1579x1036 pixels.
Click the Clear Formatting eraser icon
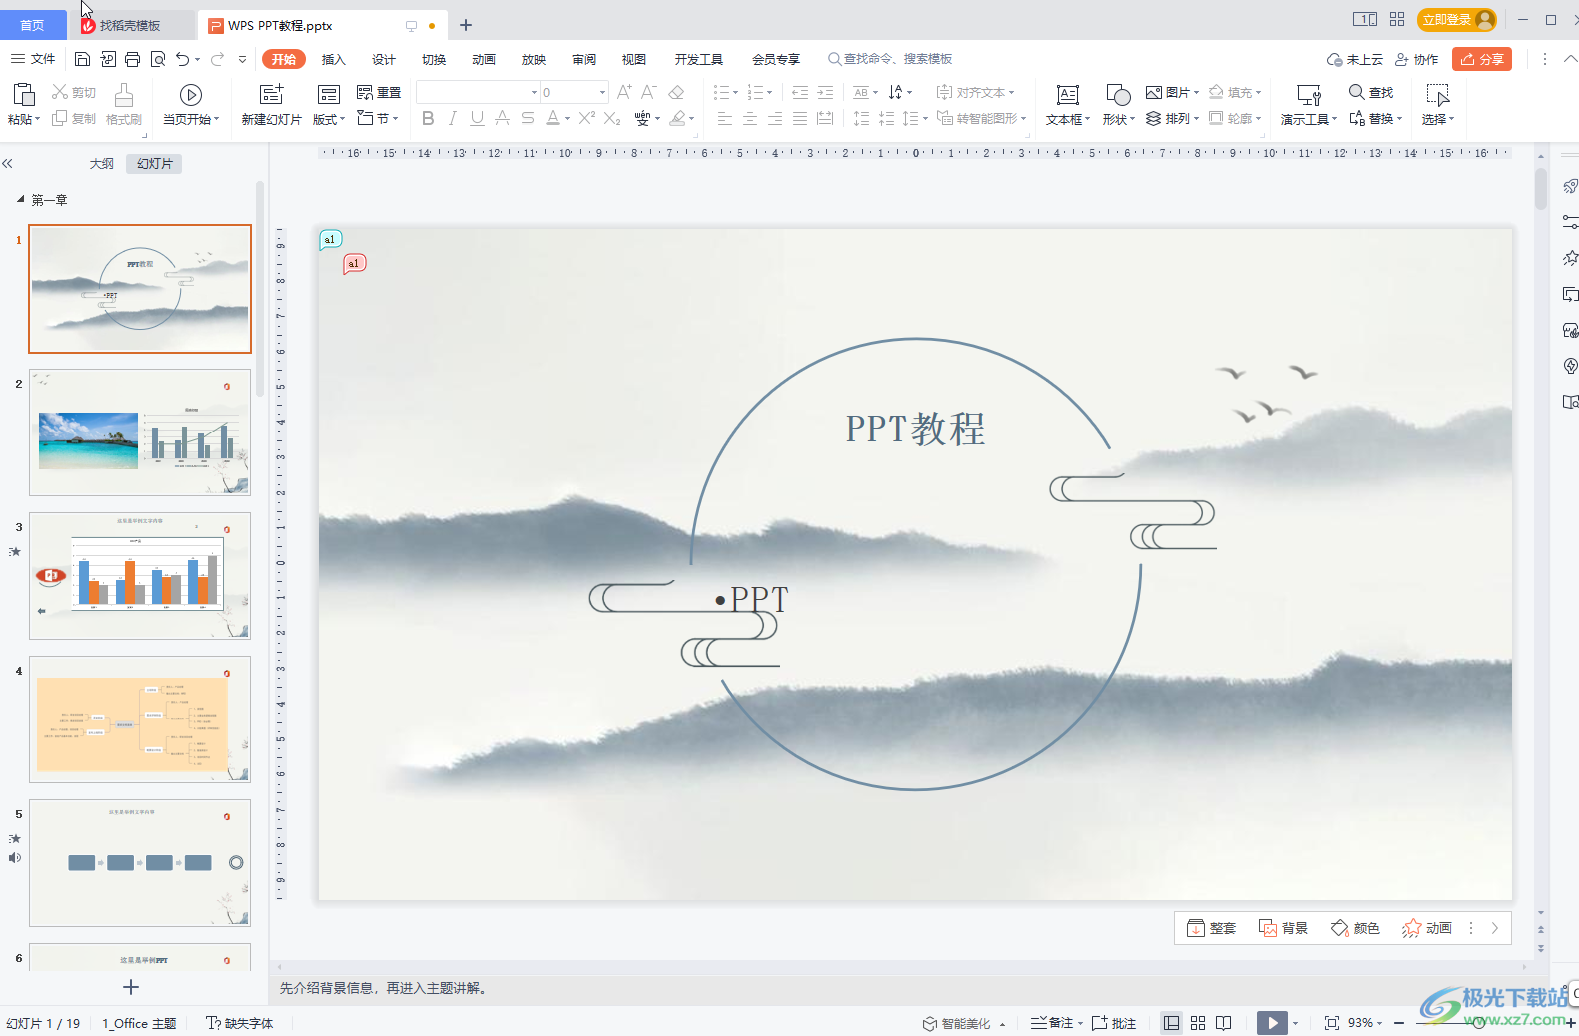(676, 92)
